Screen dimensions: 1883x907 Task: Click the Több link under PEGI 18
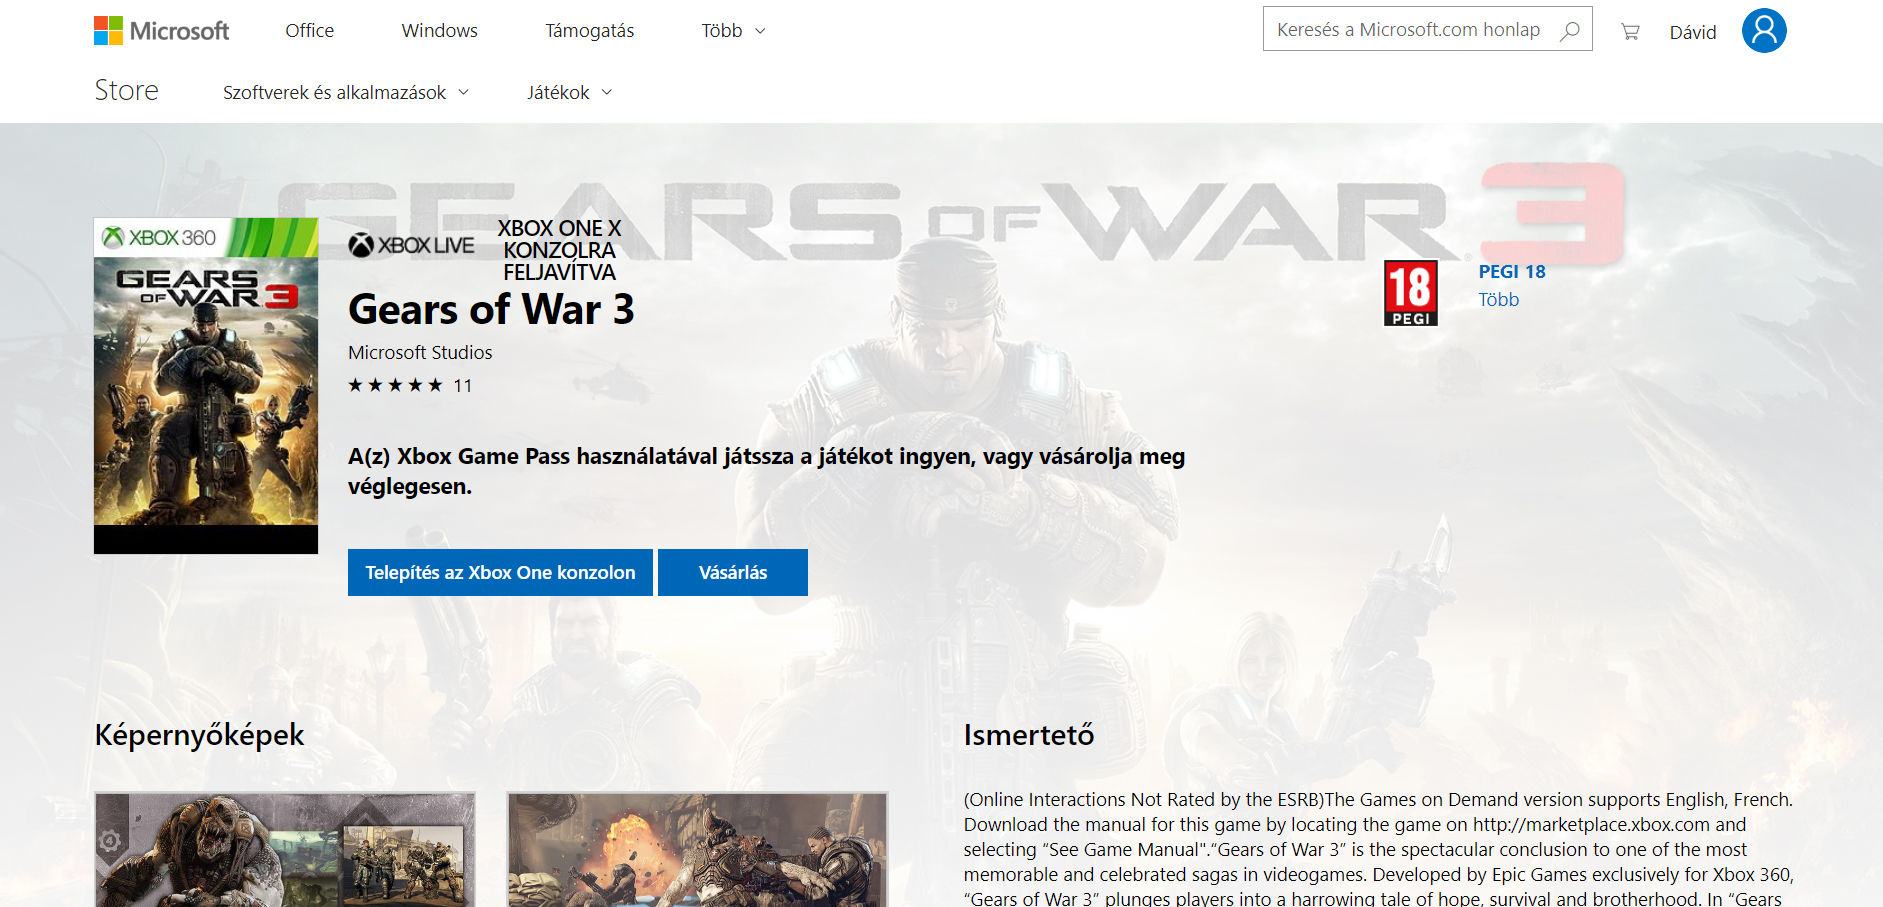(1499, 299)
